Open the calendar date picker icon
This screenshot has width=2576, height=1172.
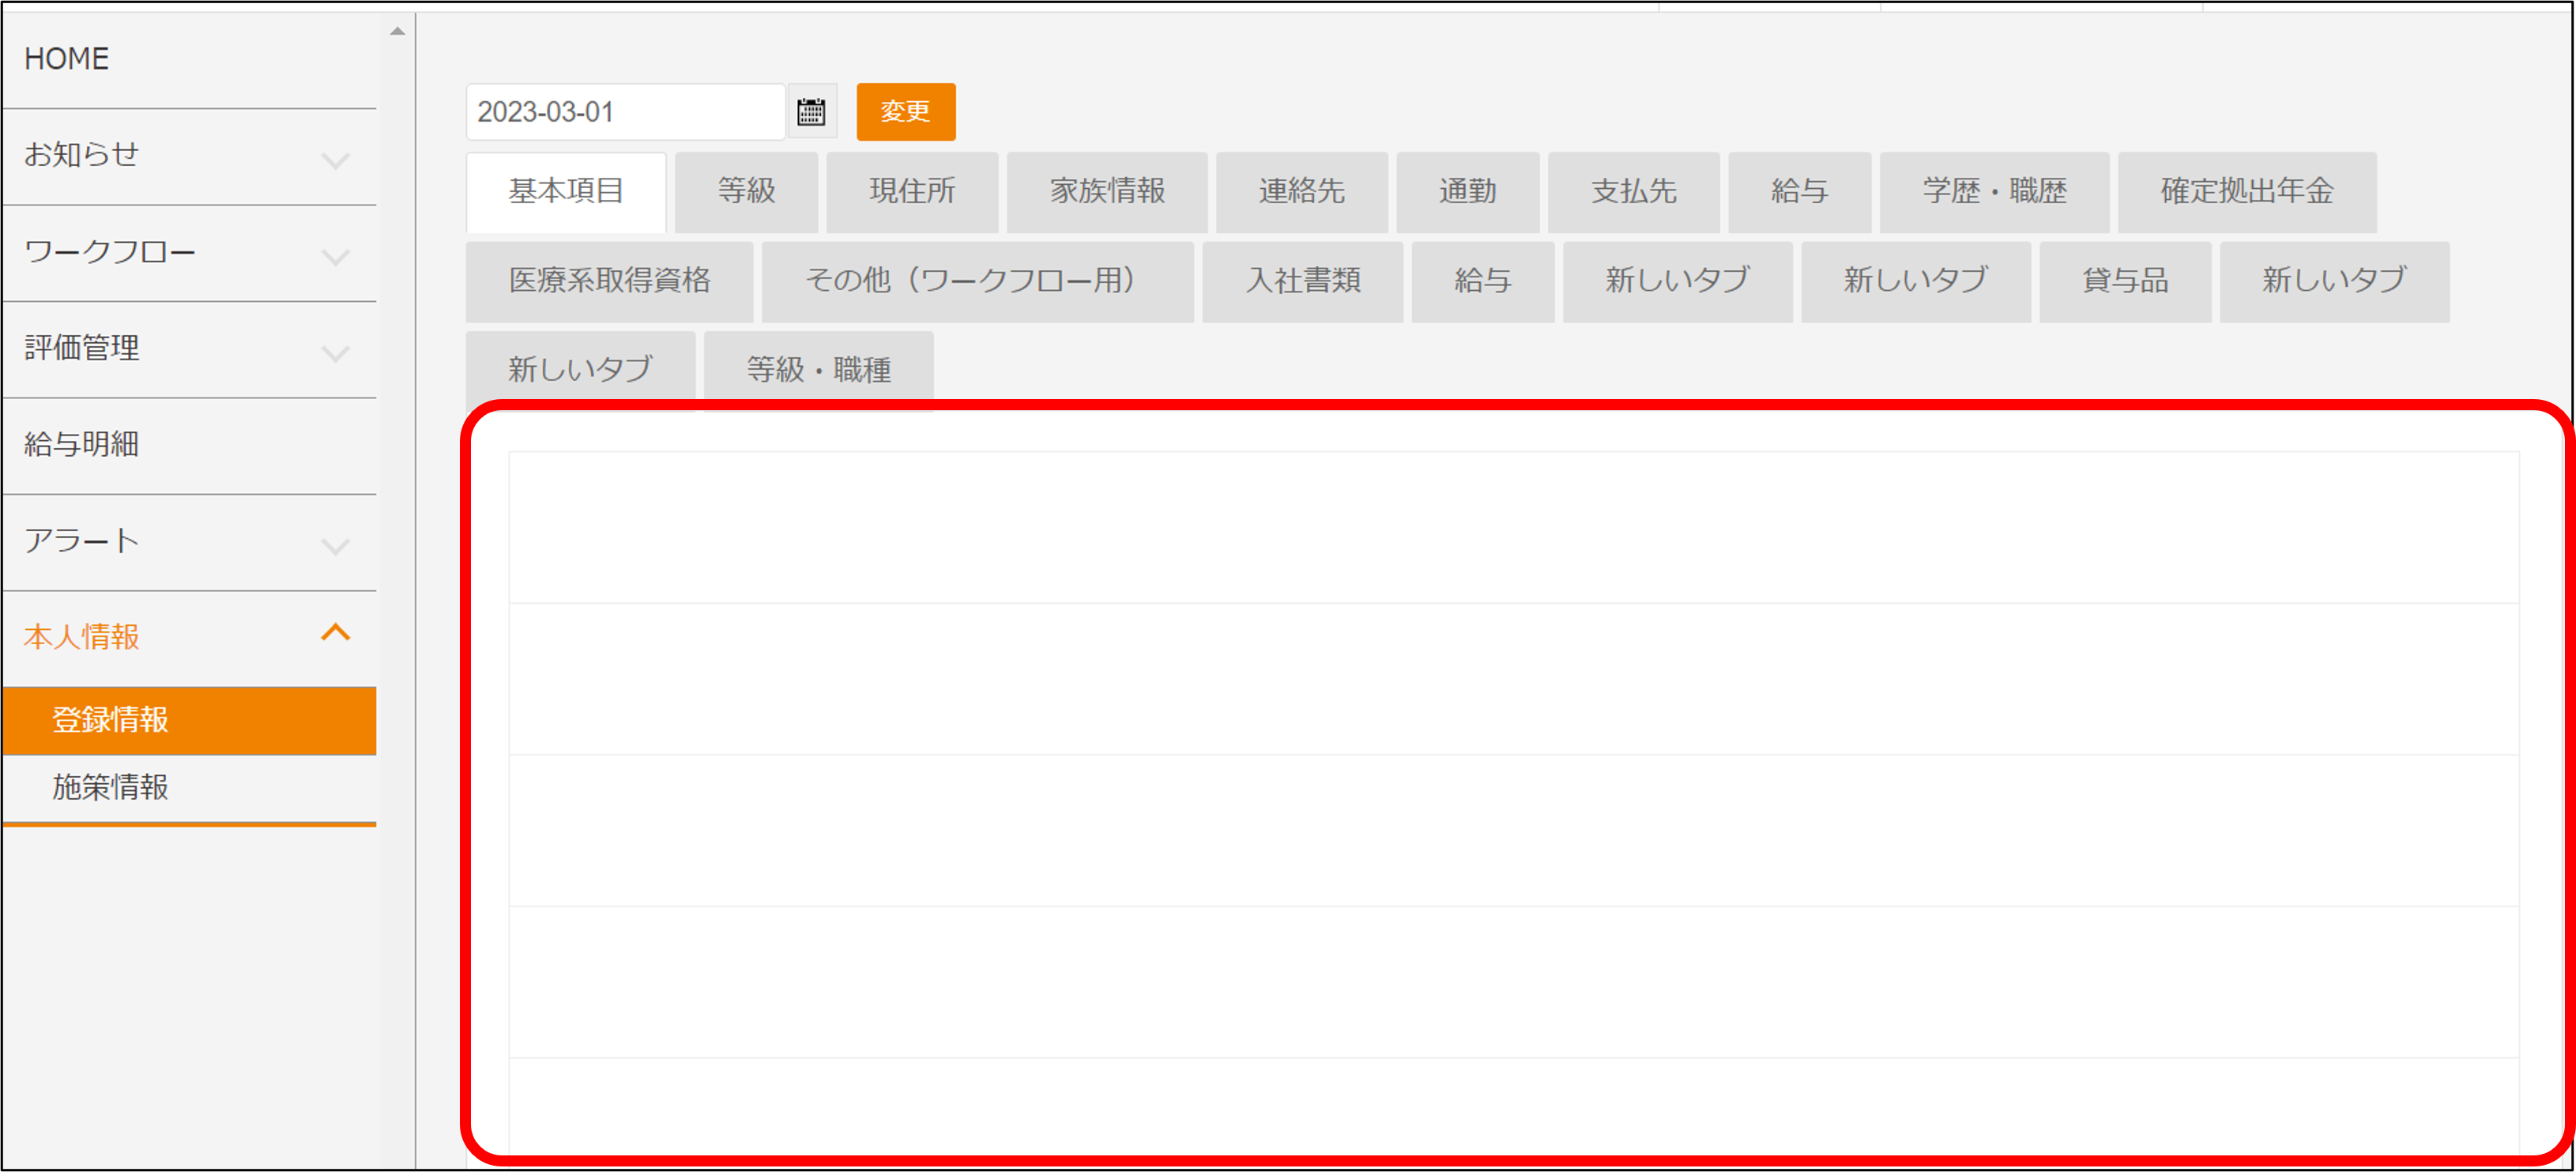(x=810, y=111)
